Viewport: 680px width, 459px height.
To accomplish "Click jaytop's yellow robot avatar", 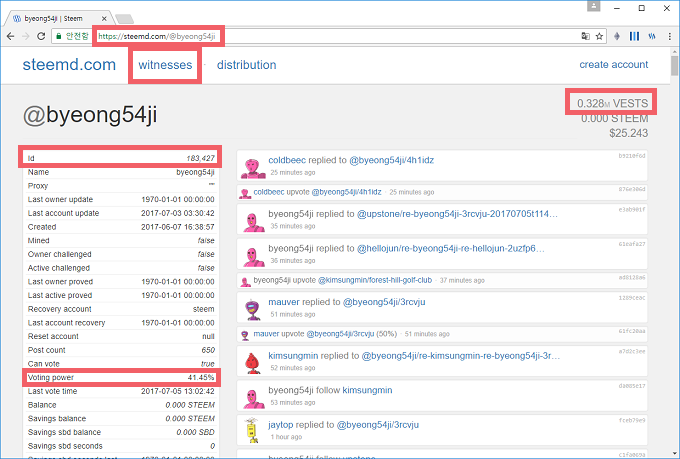I will pos(252,430).
